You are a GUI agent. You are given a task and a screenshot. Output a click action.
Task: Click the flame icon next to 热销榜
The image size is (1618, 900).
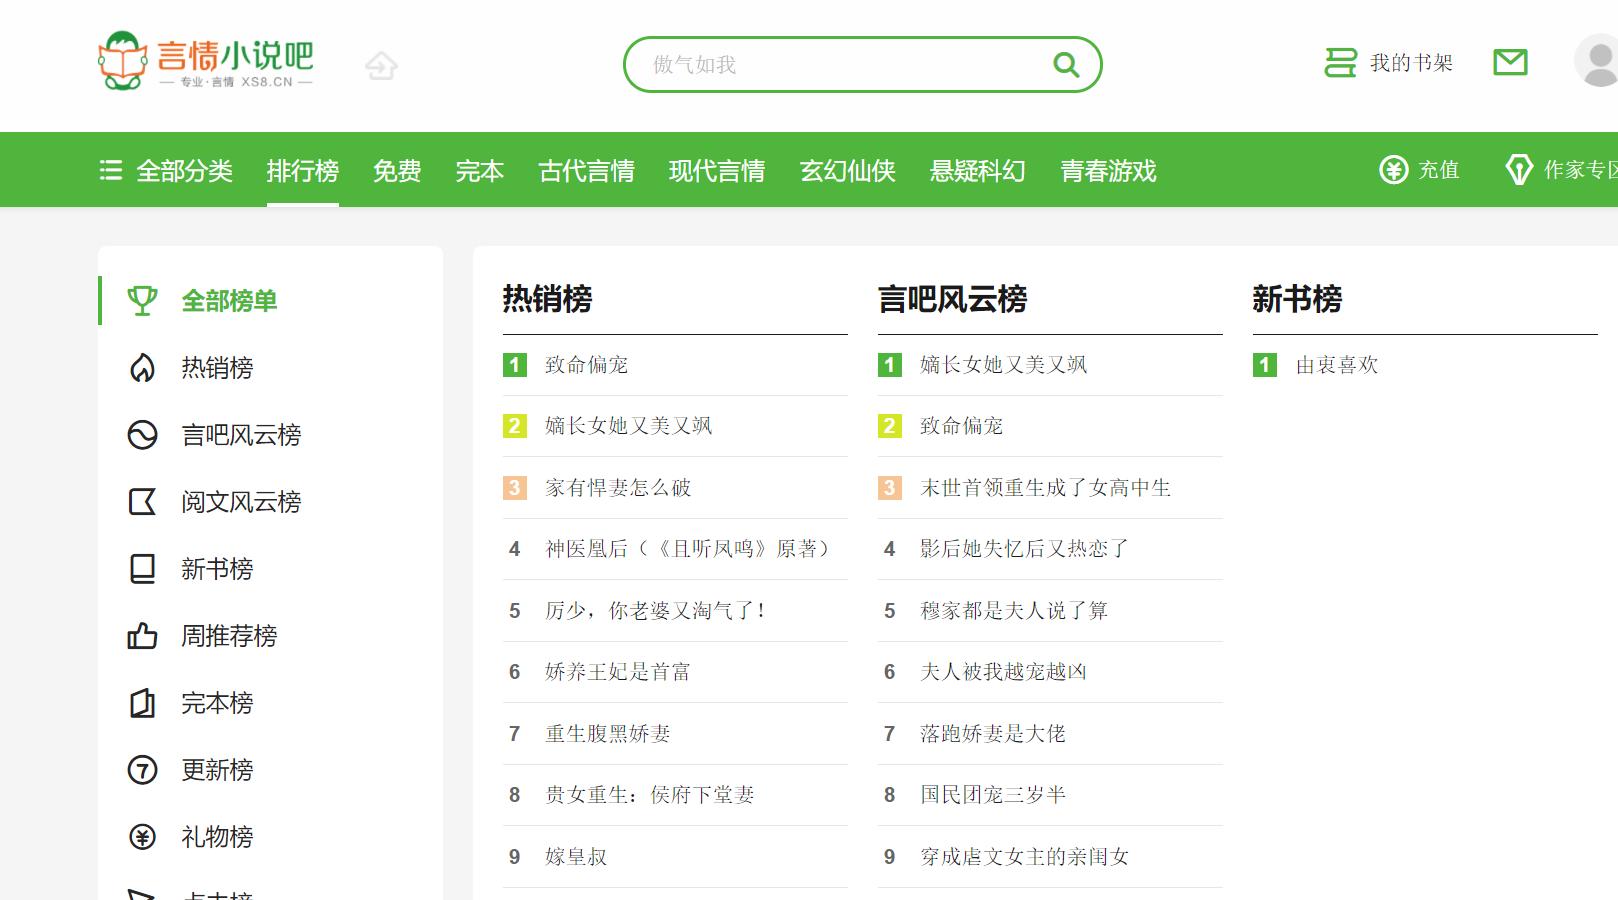coord(143,368)
